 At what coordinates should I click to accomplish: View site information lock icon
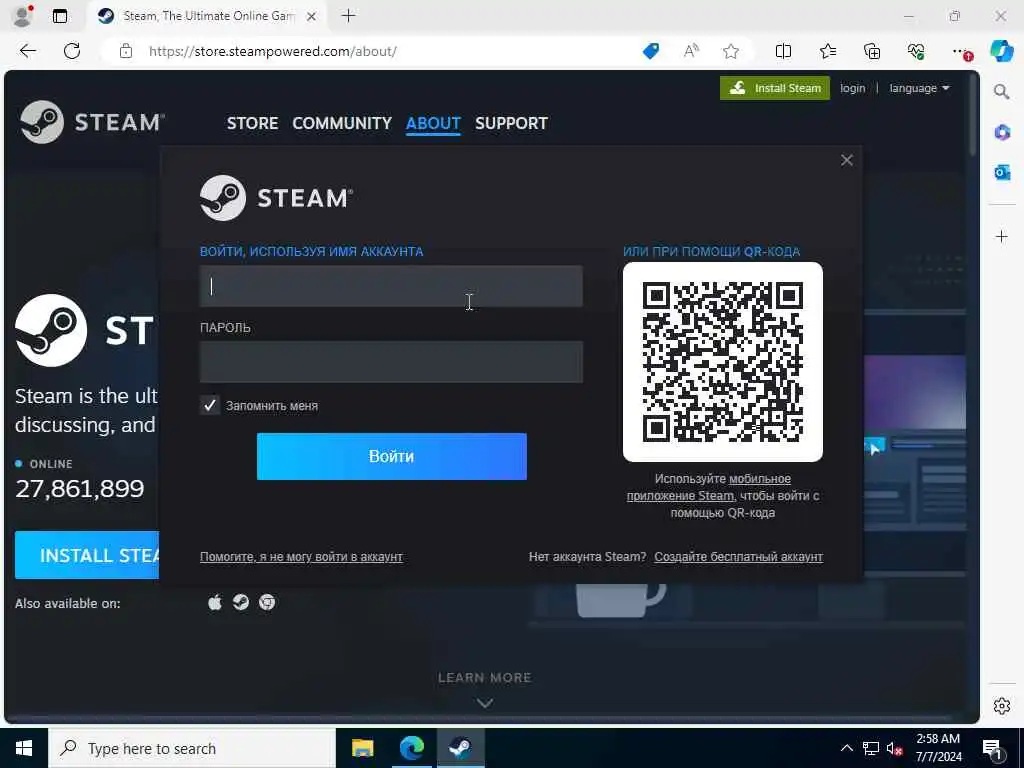click(126, 51)
